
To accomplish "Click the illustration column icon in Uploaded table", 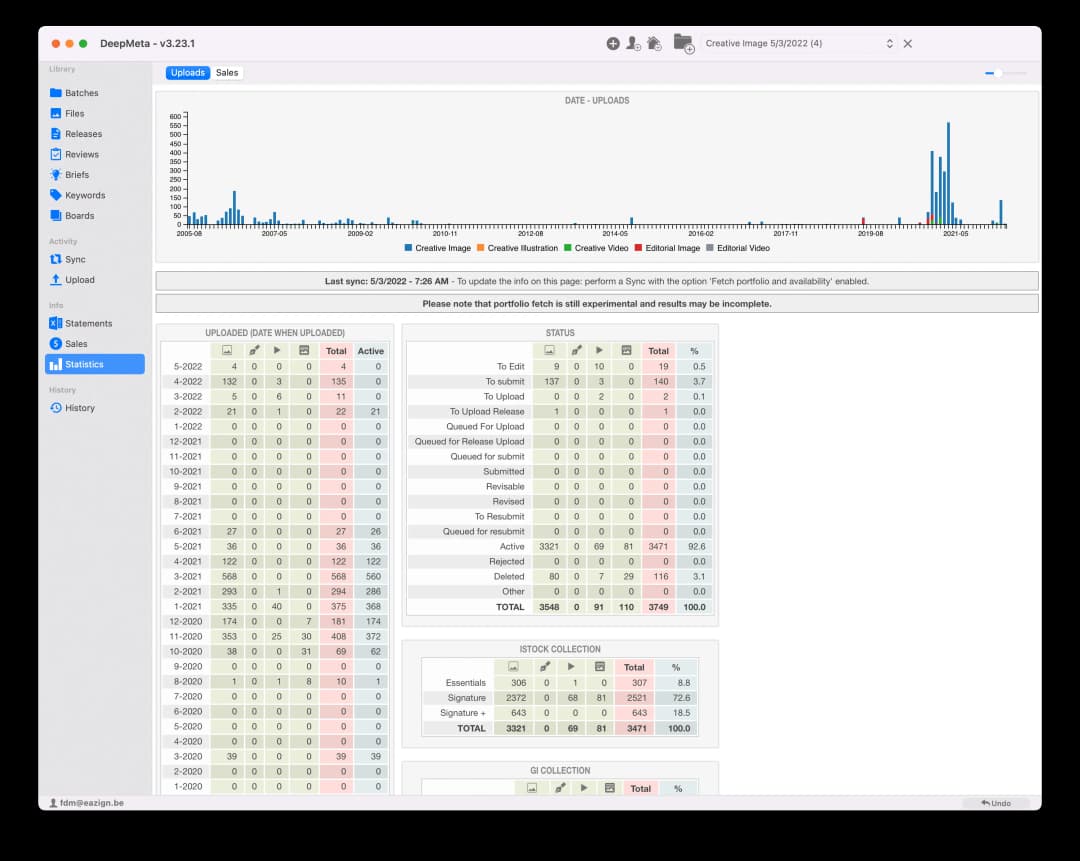I will [x=254, y=351].
